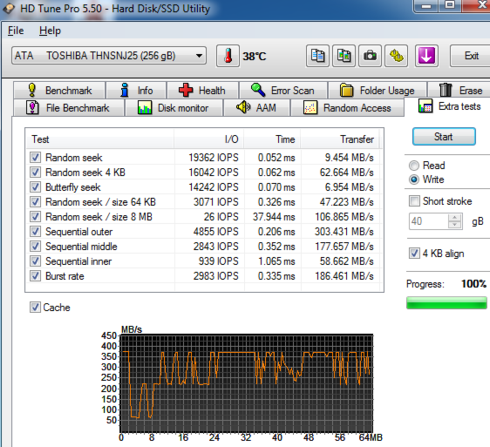Click the Transfer column header
Viewport: 490px width, 447px height.
click(340, 139)
